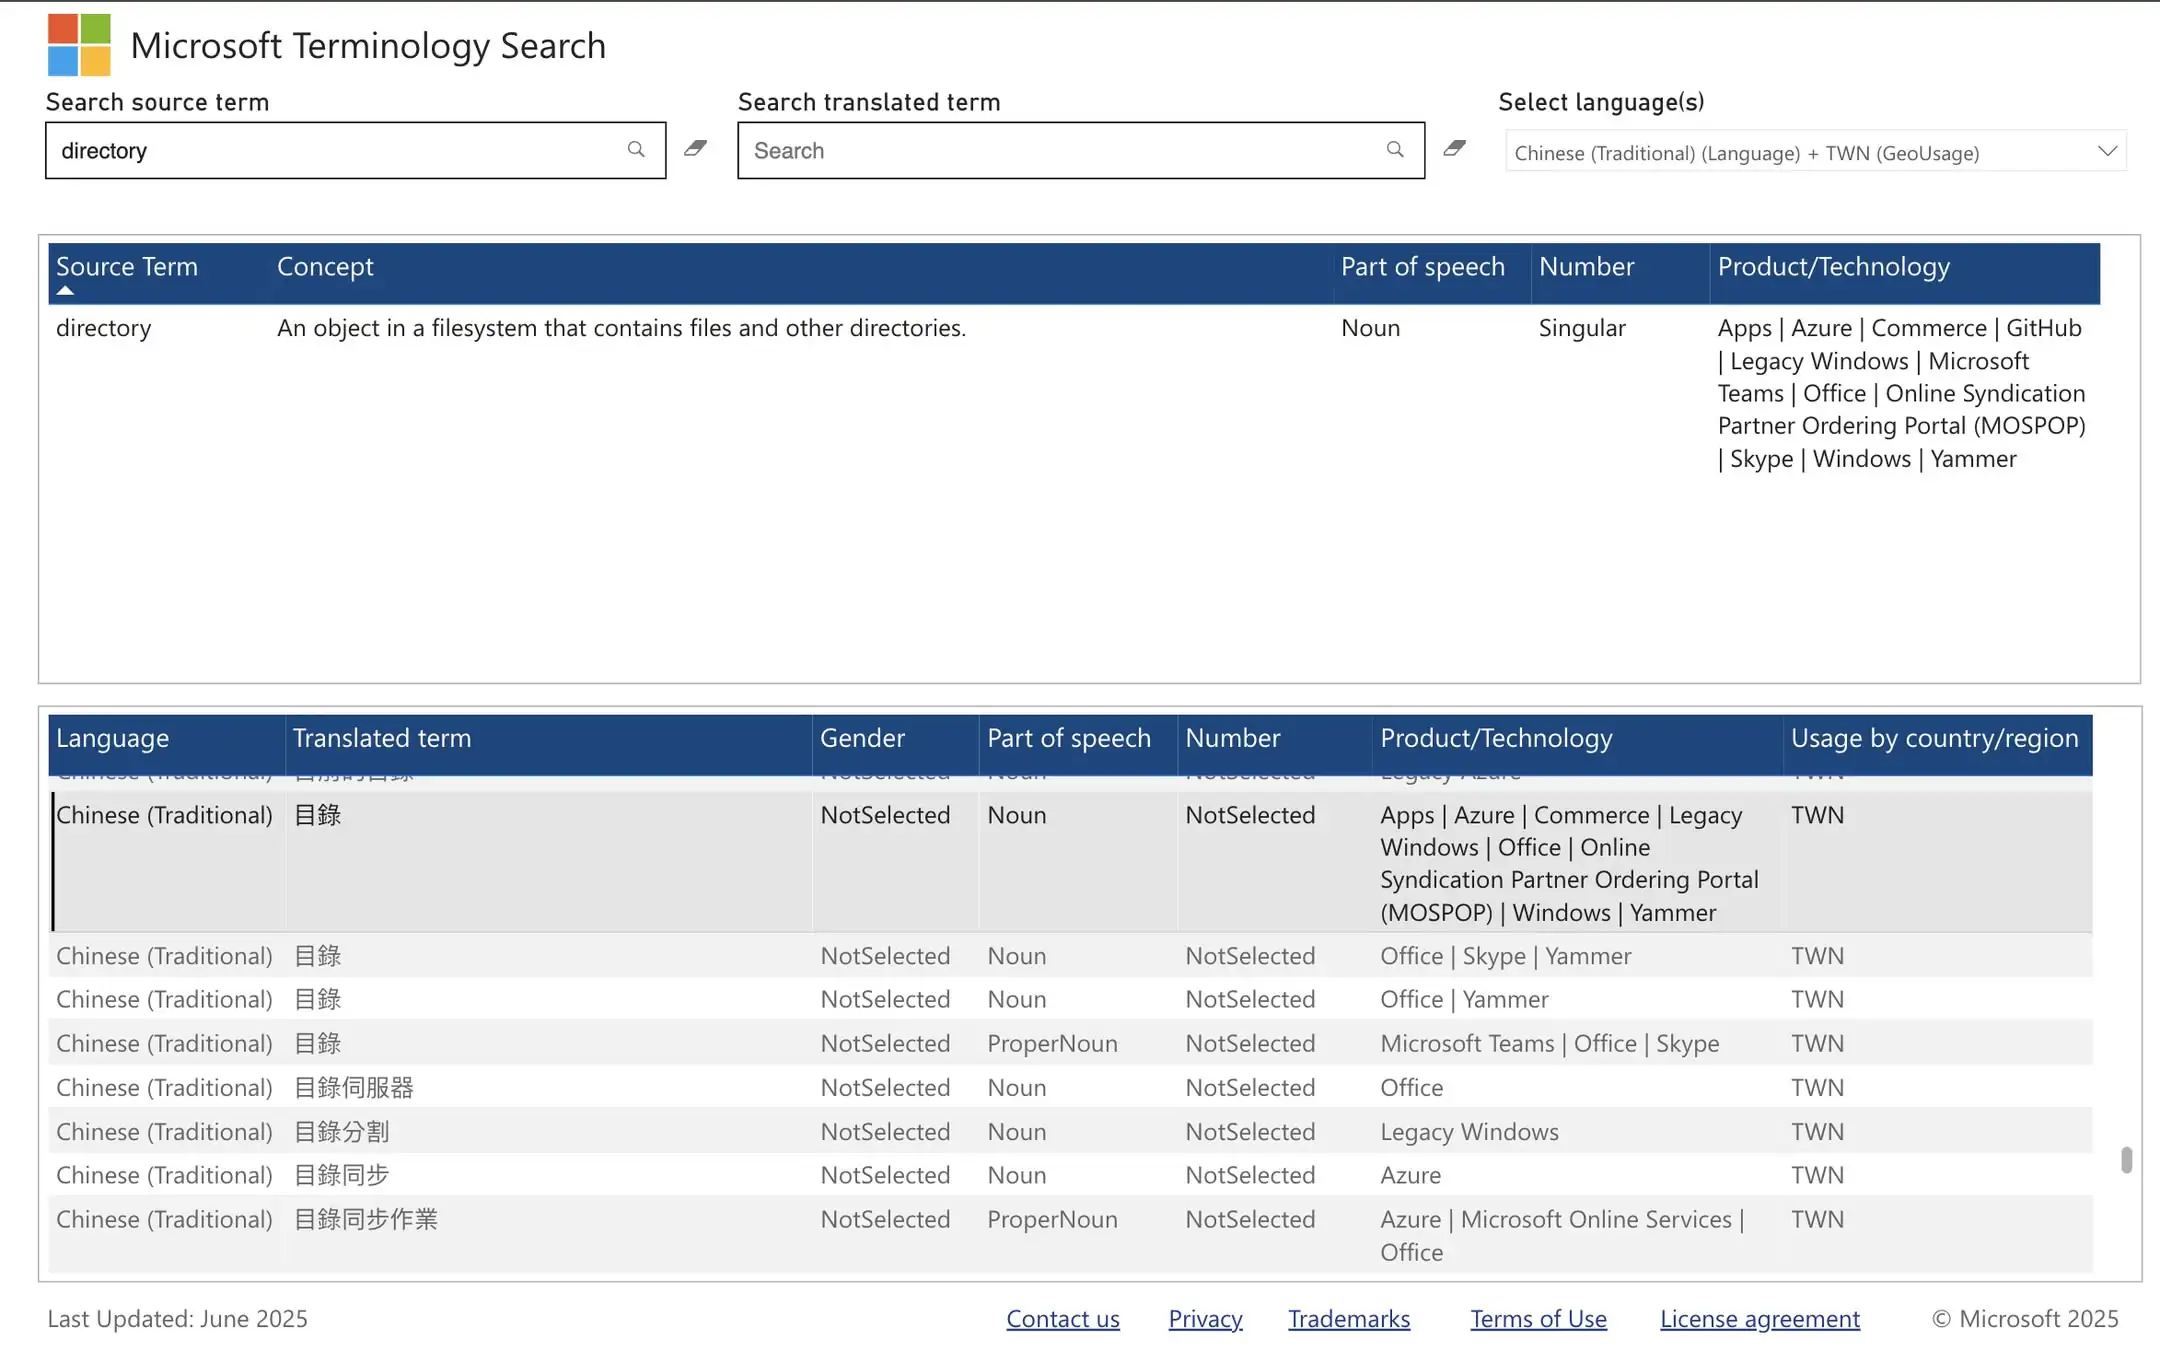Click the translations table scrollbar thumb
2160x1363 pixels.
pos(2126,1160)
